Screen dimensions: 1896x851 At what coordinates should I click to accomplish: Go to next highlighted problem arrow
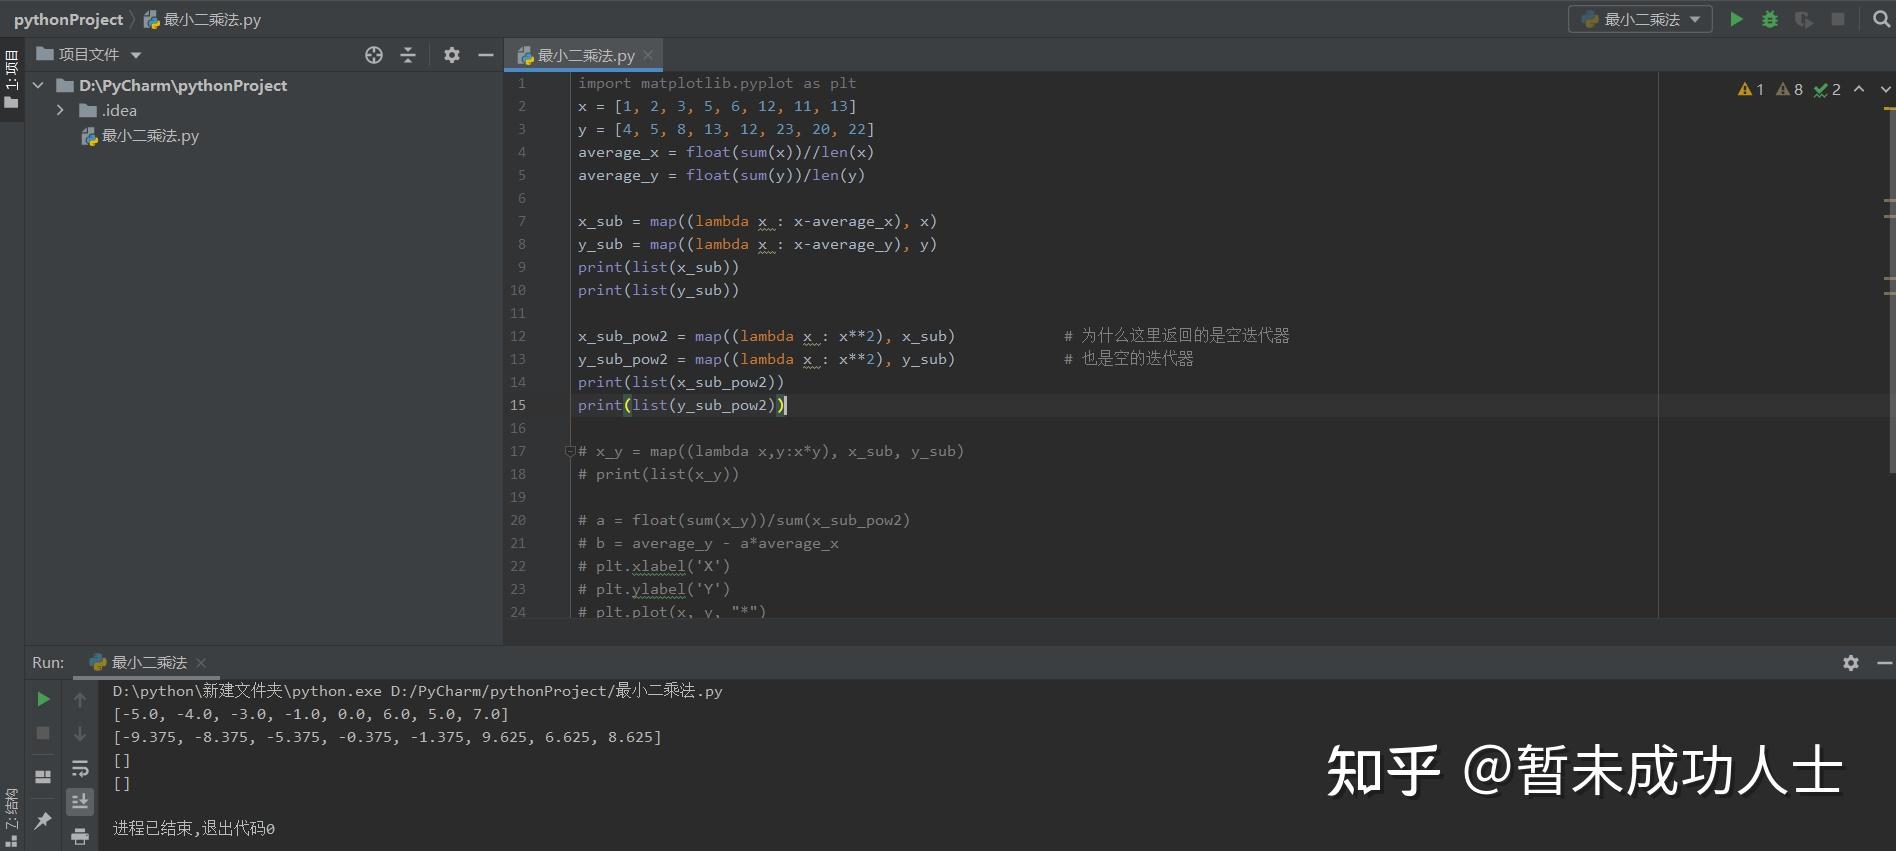(1886, 90)
